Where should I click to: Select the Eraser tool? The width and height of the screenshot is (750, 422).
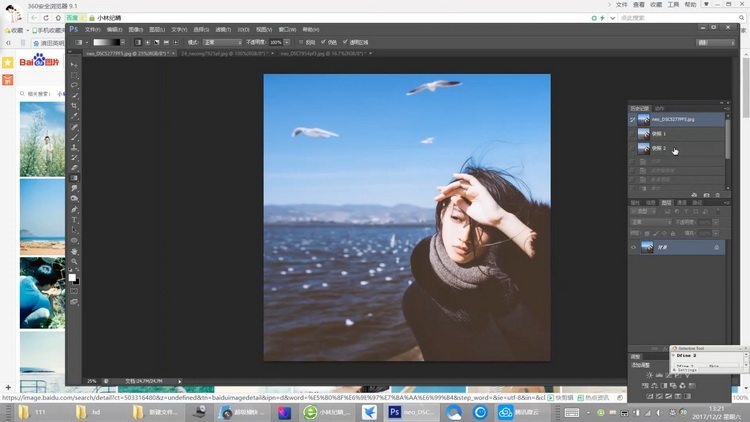pos(74,168)
